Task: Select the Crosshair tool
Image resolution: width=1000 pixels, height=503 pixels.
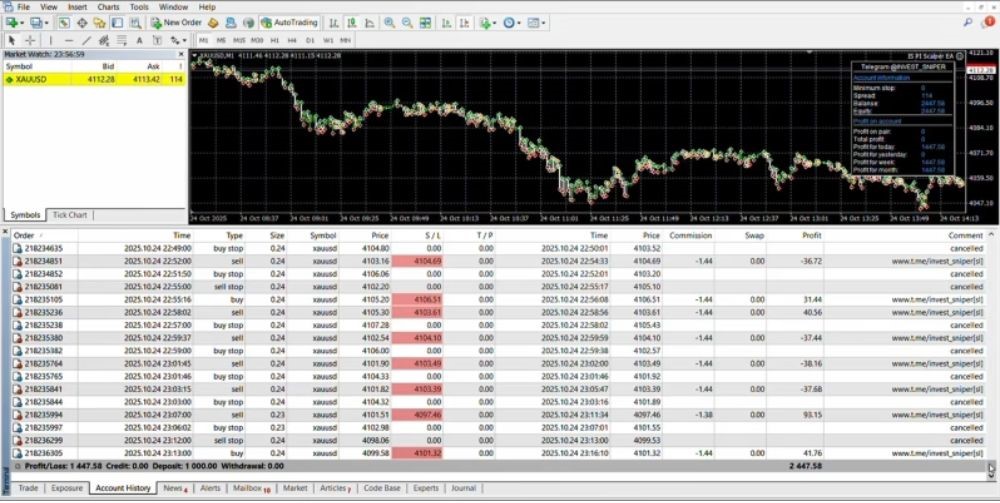Action: pyautogui.click(x=30, y=40)
